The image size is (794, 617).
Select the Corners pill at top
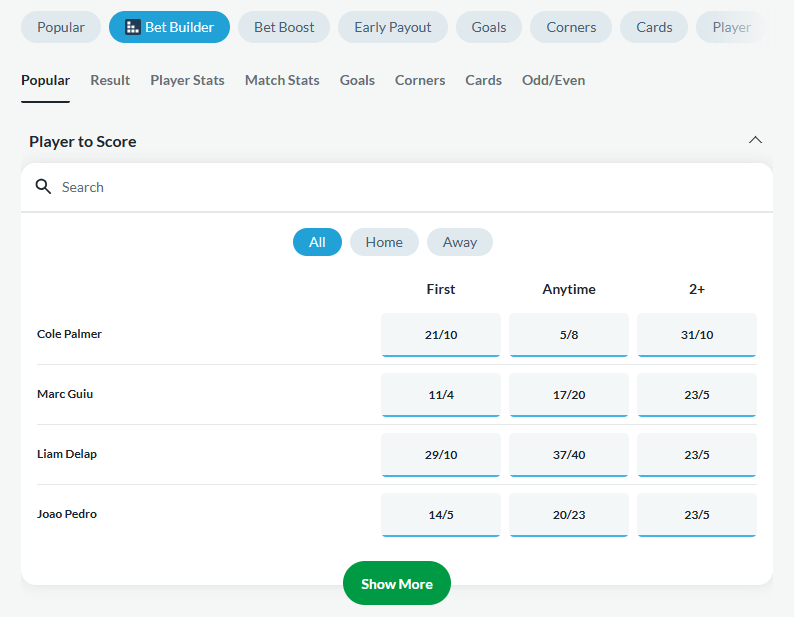(x=571, y=27)
